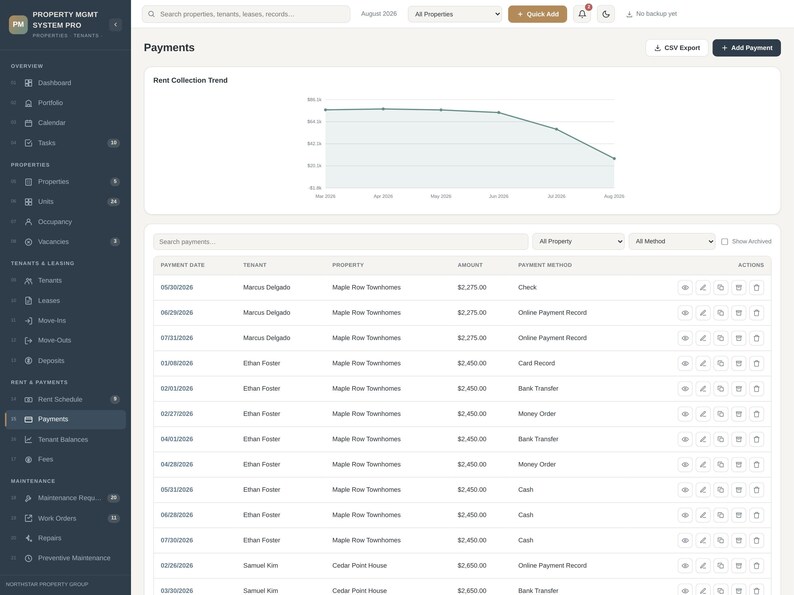Open the 05/30/2026 payment date link
The image size is (794, 595).
177,288
